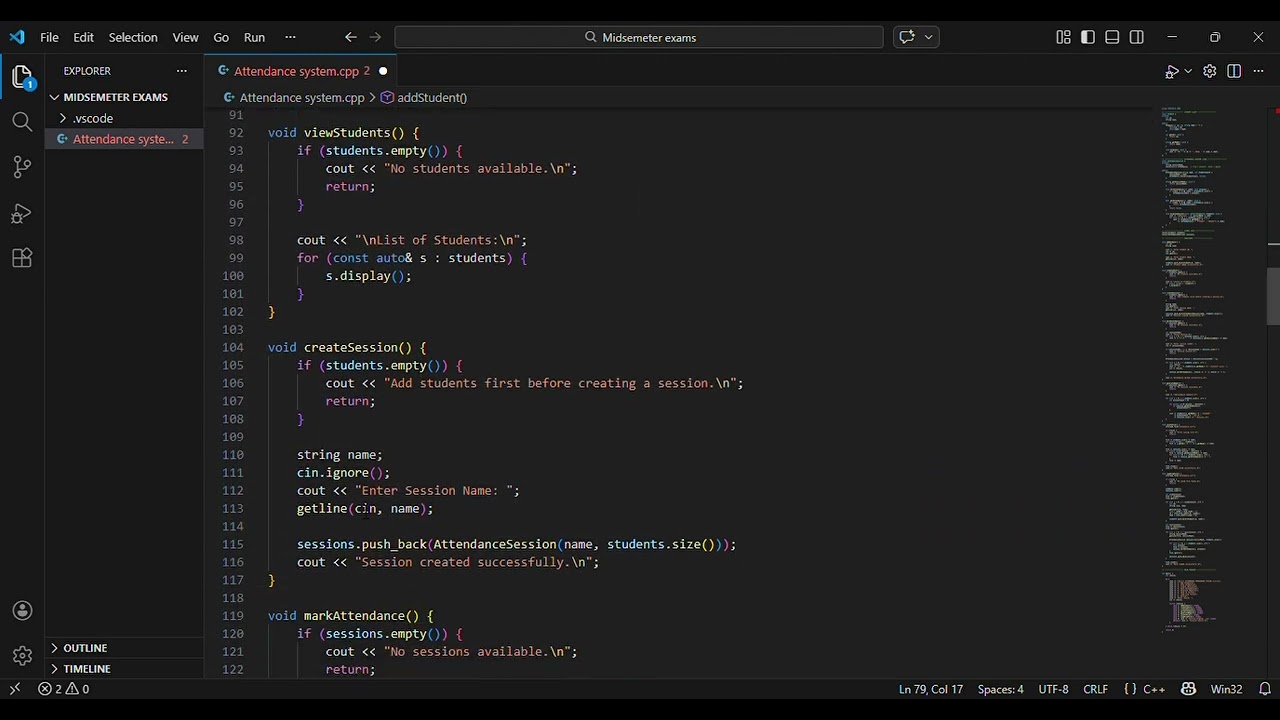Image resolution: width=1280 pixels, height=720 pixels.
Task: Split the editor to the right
Action: pos(1234,71)
